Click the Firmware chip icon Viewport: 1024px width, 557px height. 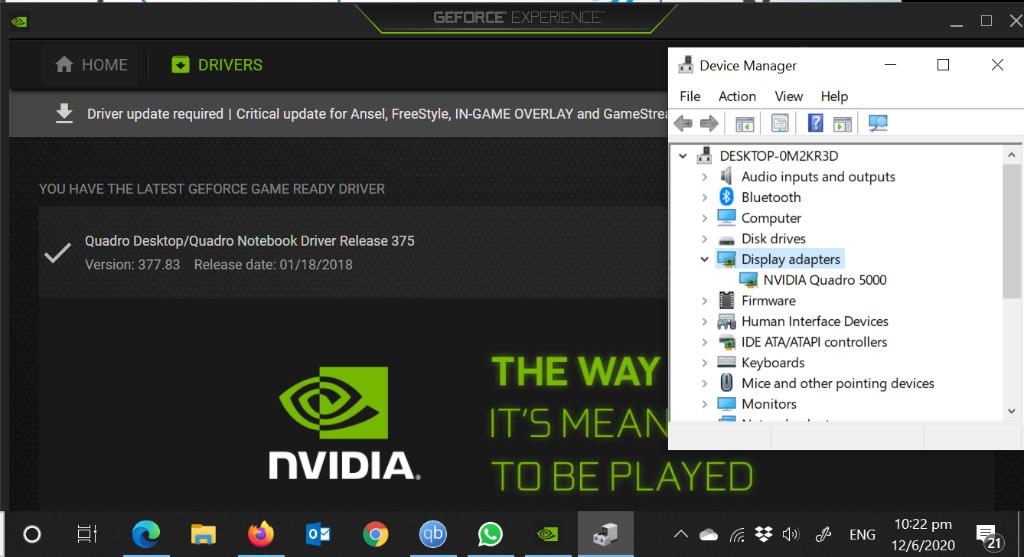pyautogui.click(x=726, y=300)
